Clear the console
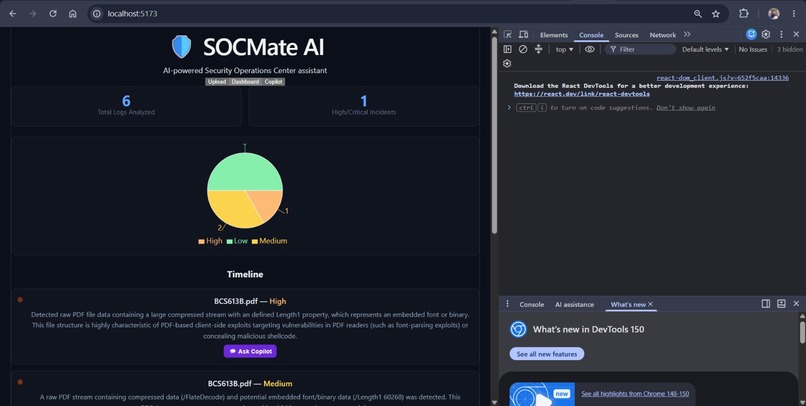The image size is (806, 406). [523, 49]
